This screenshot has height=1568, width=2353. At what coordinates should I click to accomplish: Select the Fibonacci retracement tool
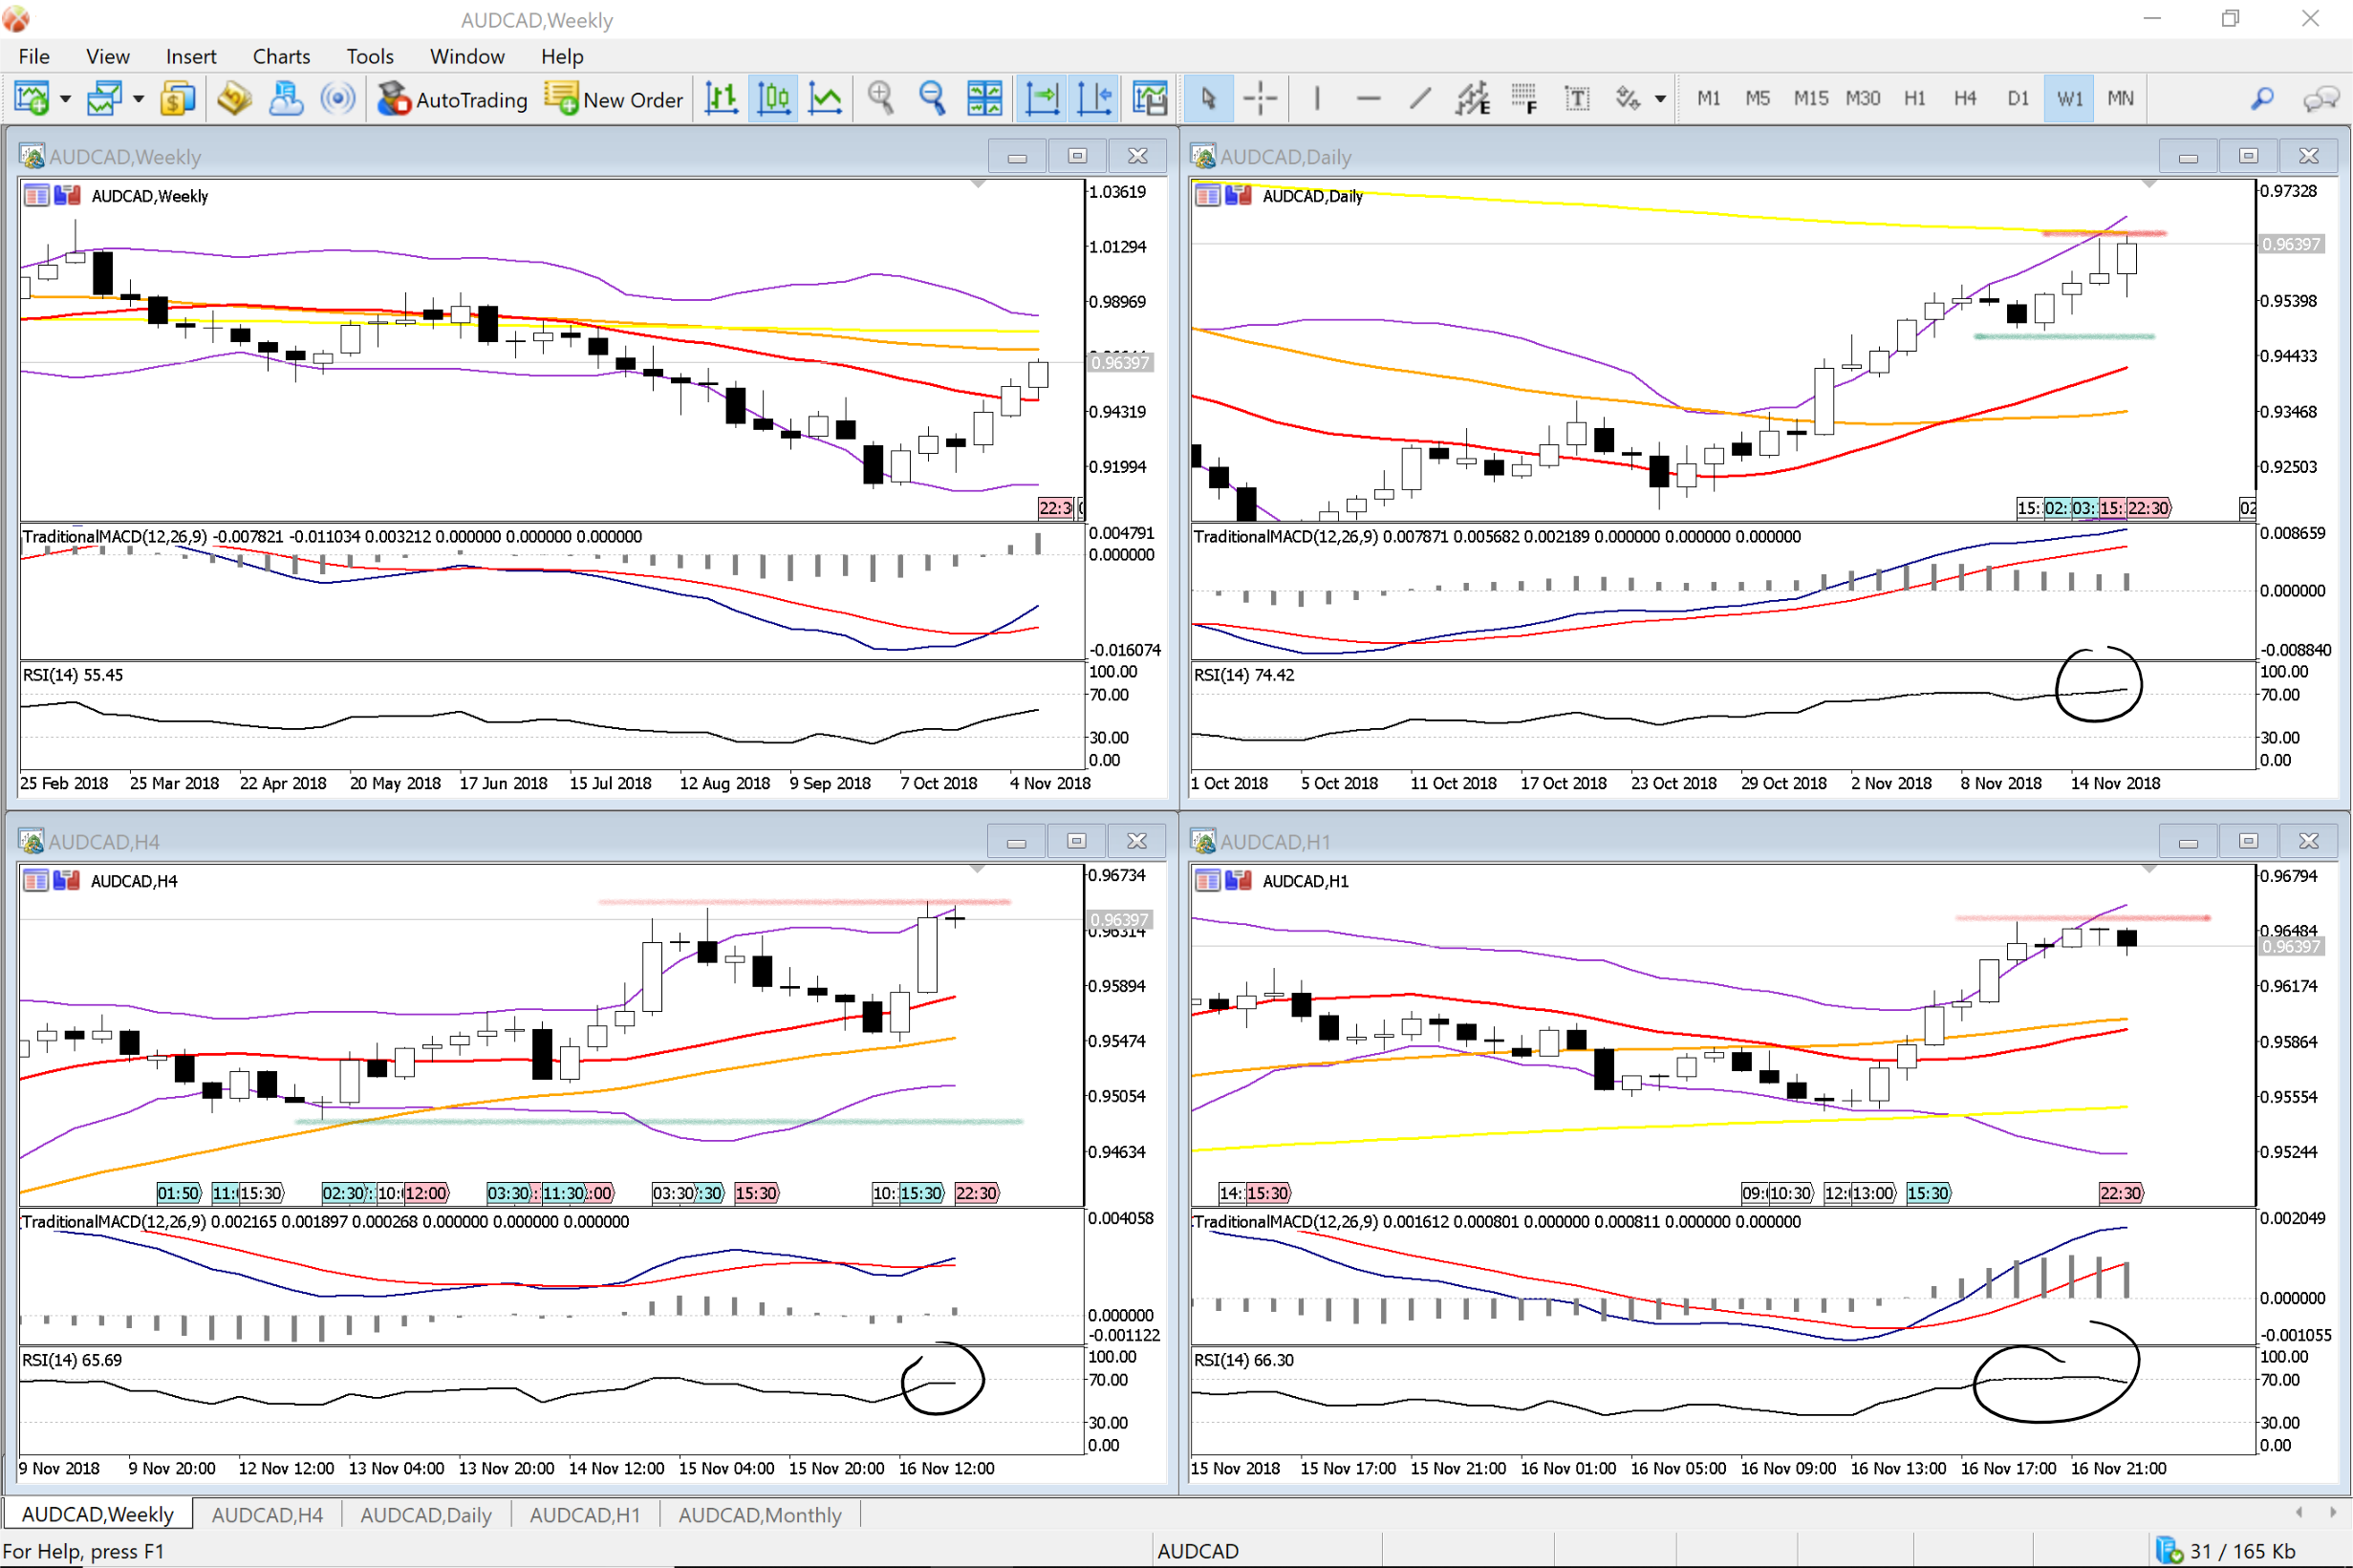point(1523,98)
